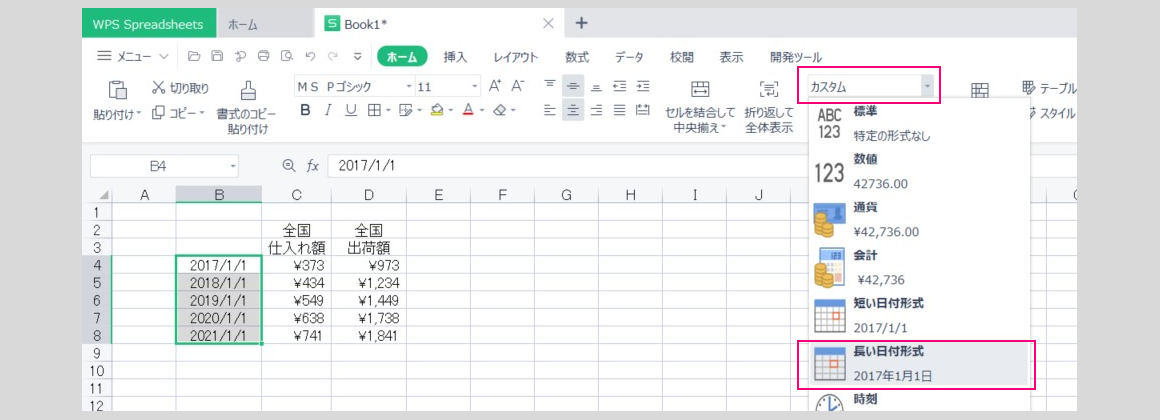Undo the last action
This screenshot has width=1160, height=420.
(x=311, y=56)
